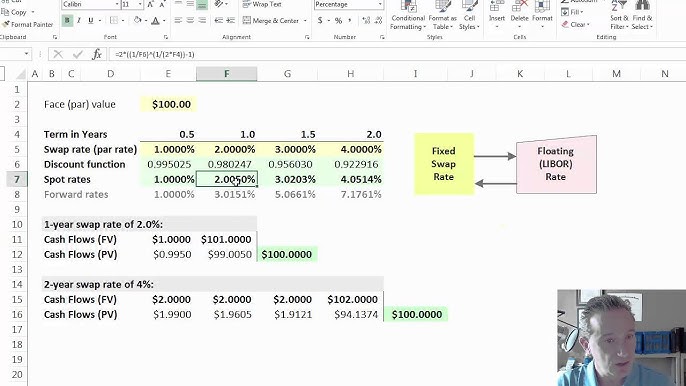686x386 pixels.
Task: Open the Percentage number format dropdown
Action: (x=379, y=4)
